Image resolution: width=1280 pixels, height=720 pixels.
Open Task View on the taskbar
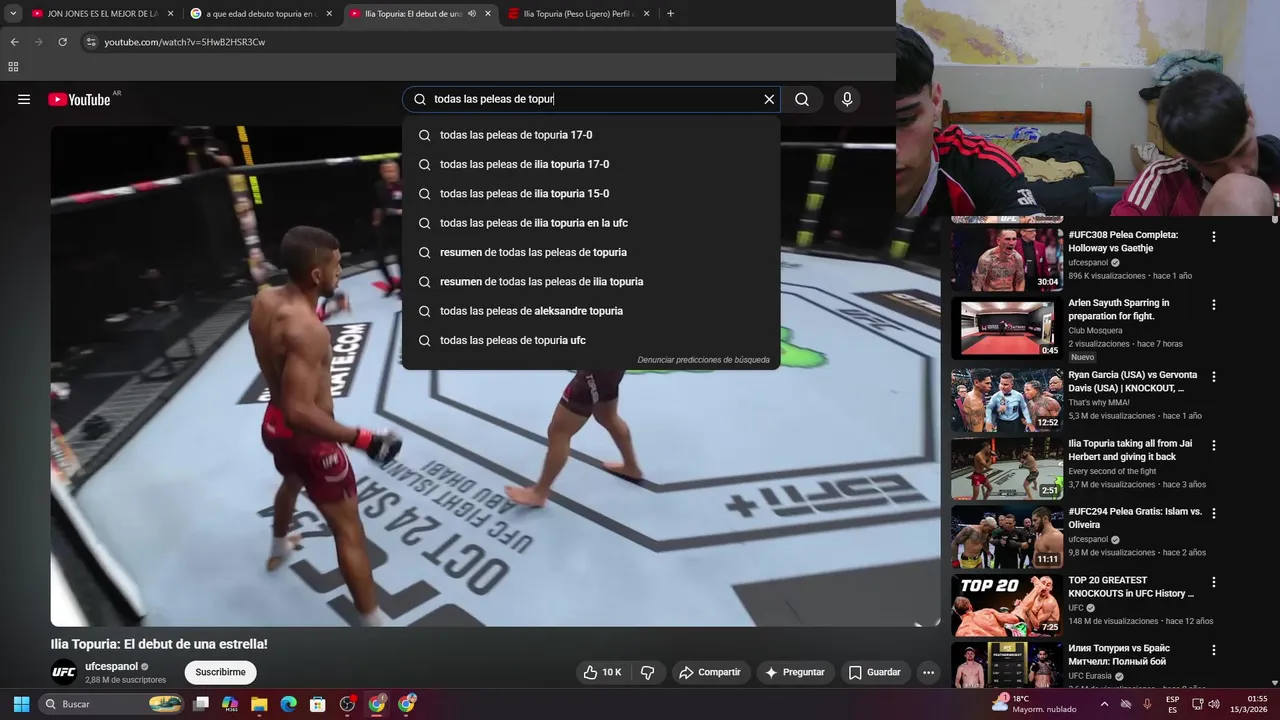click(x=201, y=704)
